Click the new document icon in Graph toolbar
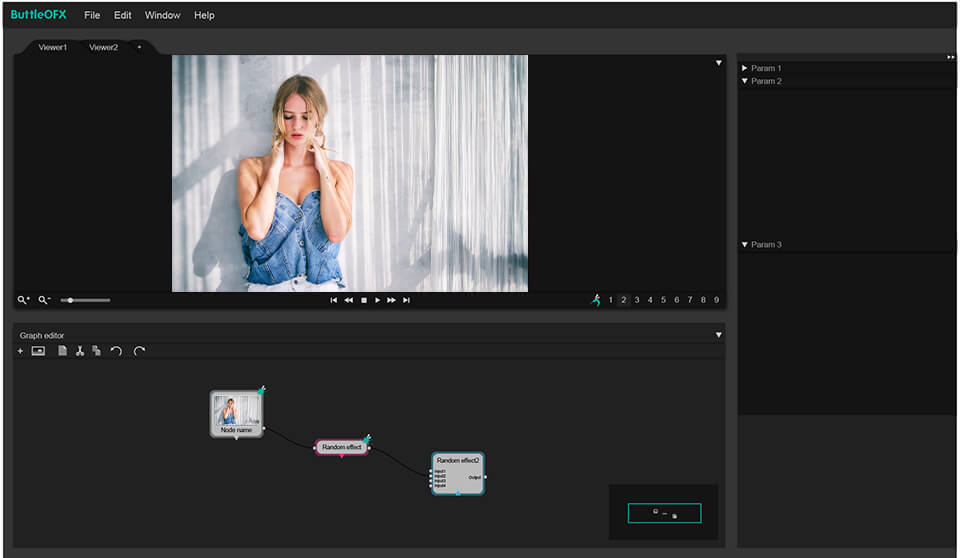Screen dimensions: 960x558 click(62, 351)
